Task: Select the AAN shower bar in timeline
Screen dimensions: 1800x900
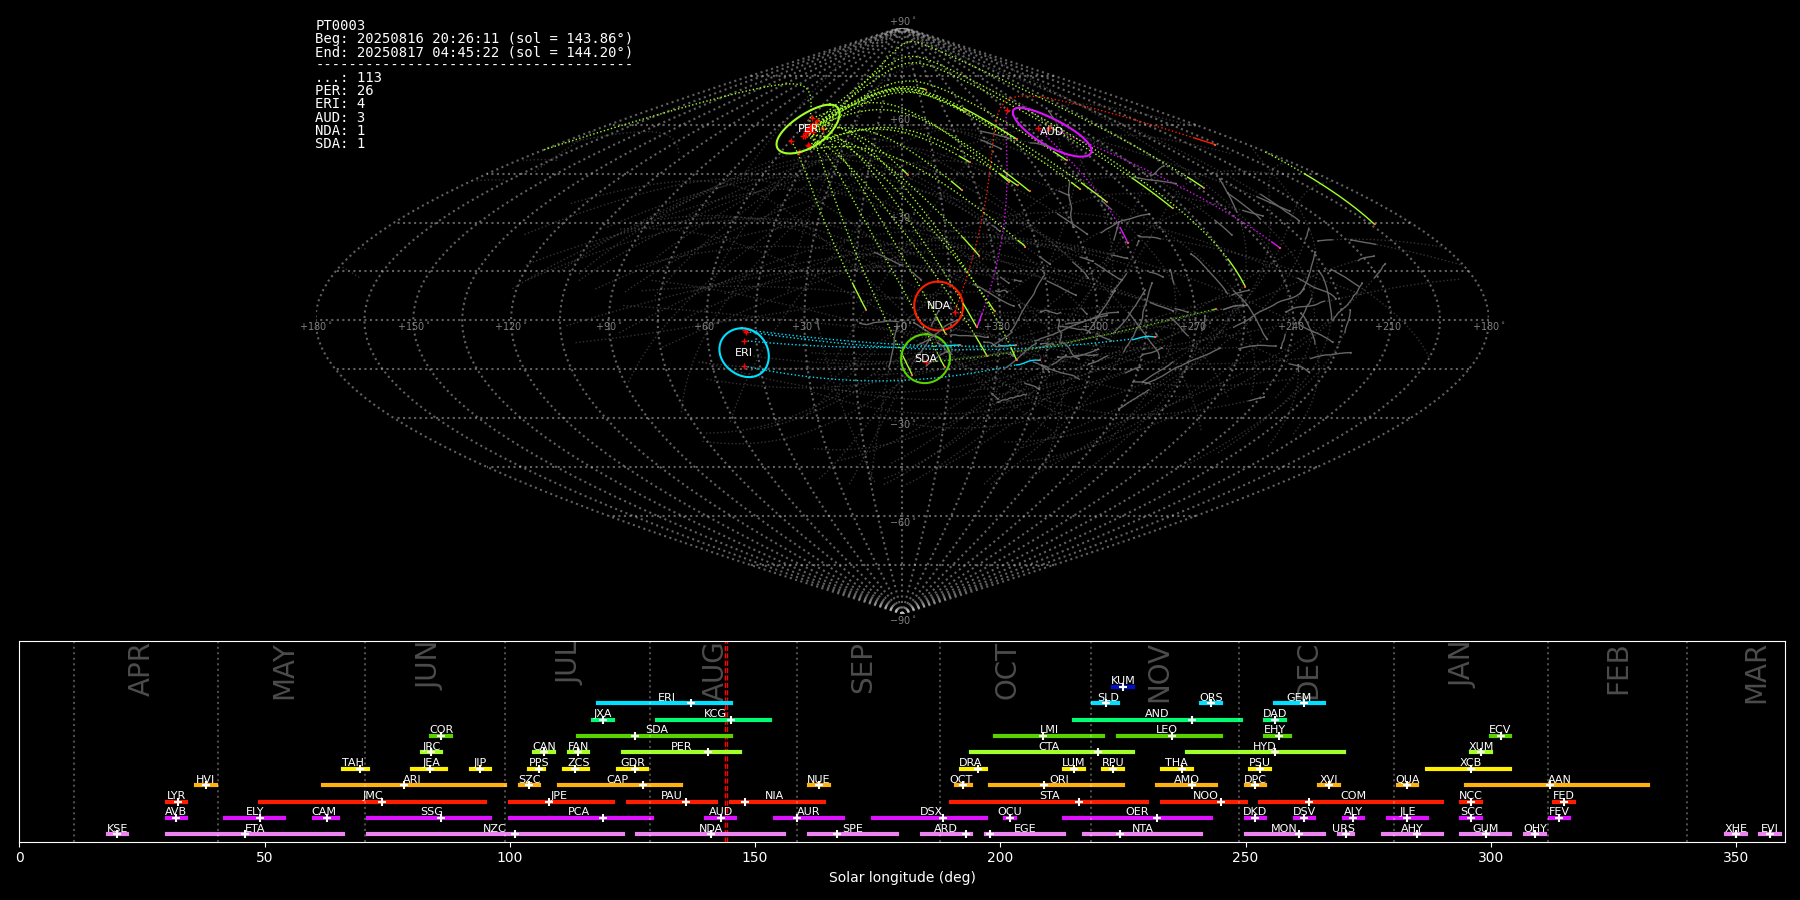Action: 1557,785
